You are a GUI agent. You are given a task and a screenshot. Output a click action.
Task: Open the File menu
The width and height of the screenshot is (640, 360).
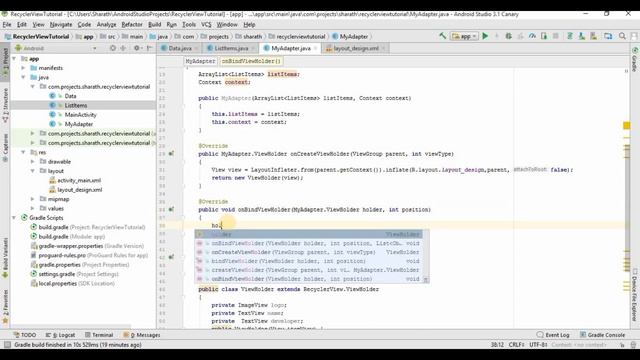tap(7, 24)
